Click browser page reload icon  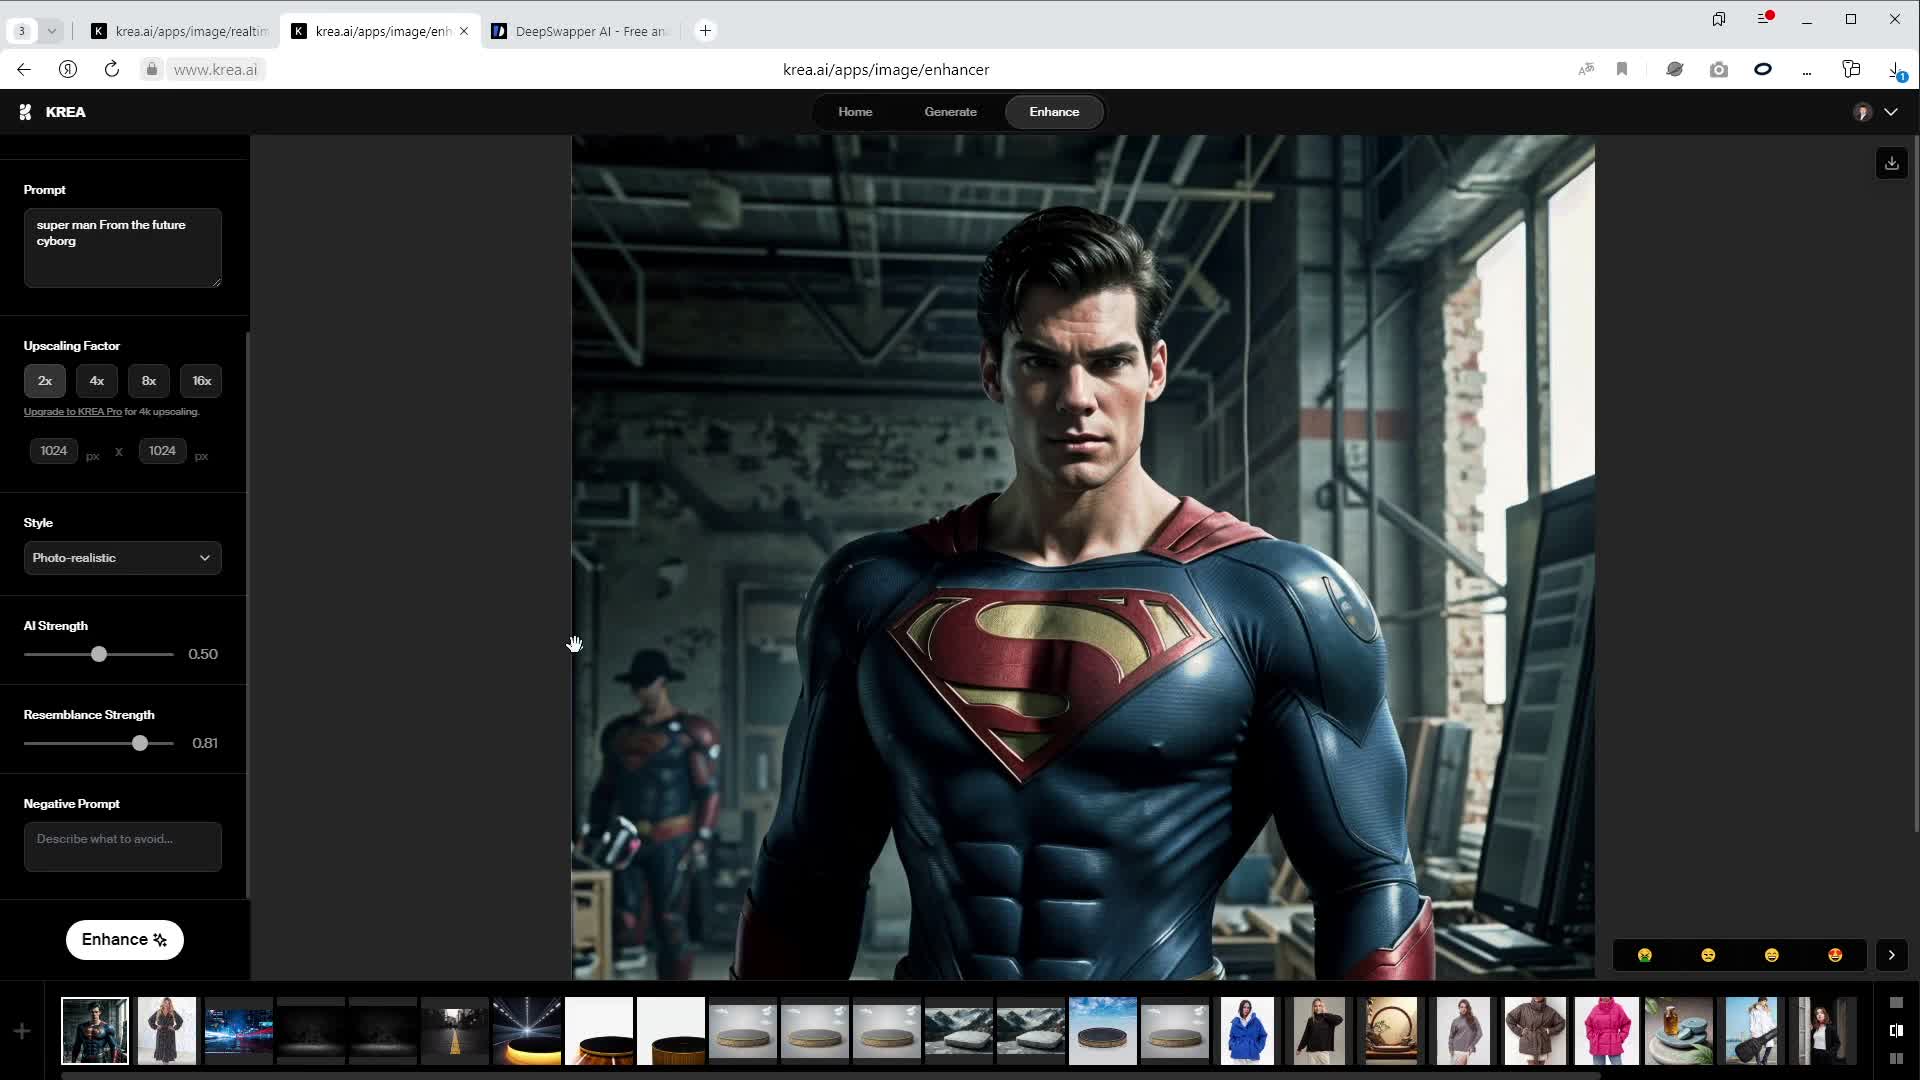[x=112, y=69]
